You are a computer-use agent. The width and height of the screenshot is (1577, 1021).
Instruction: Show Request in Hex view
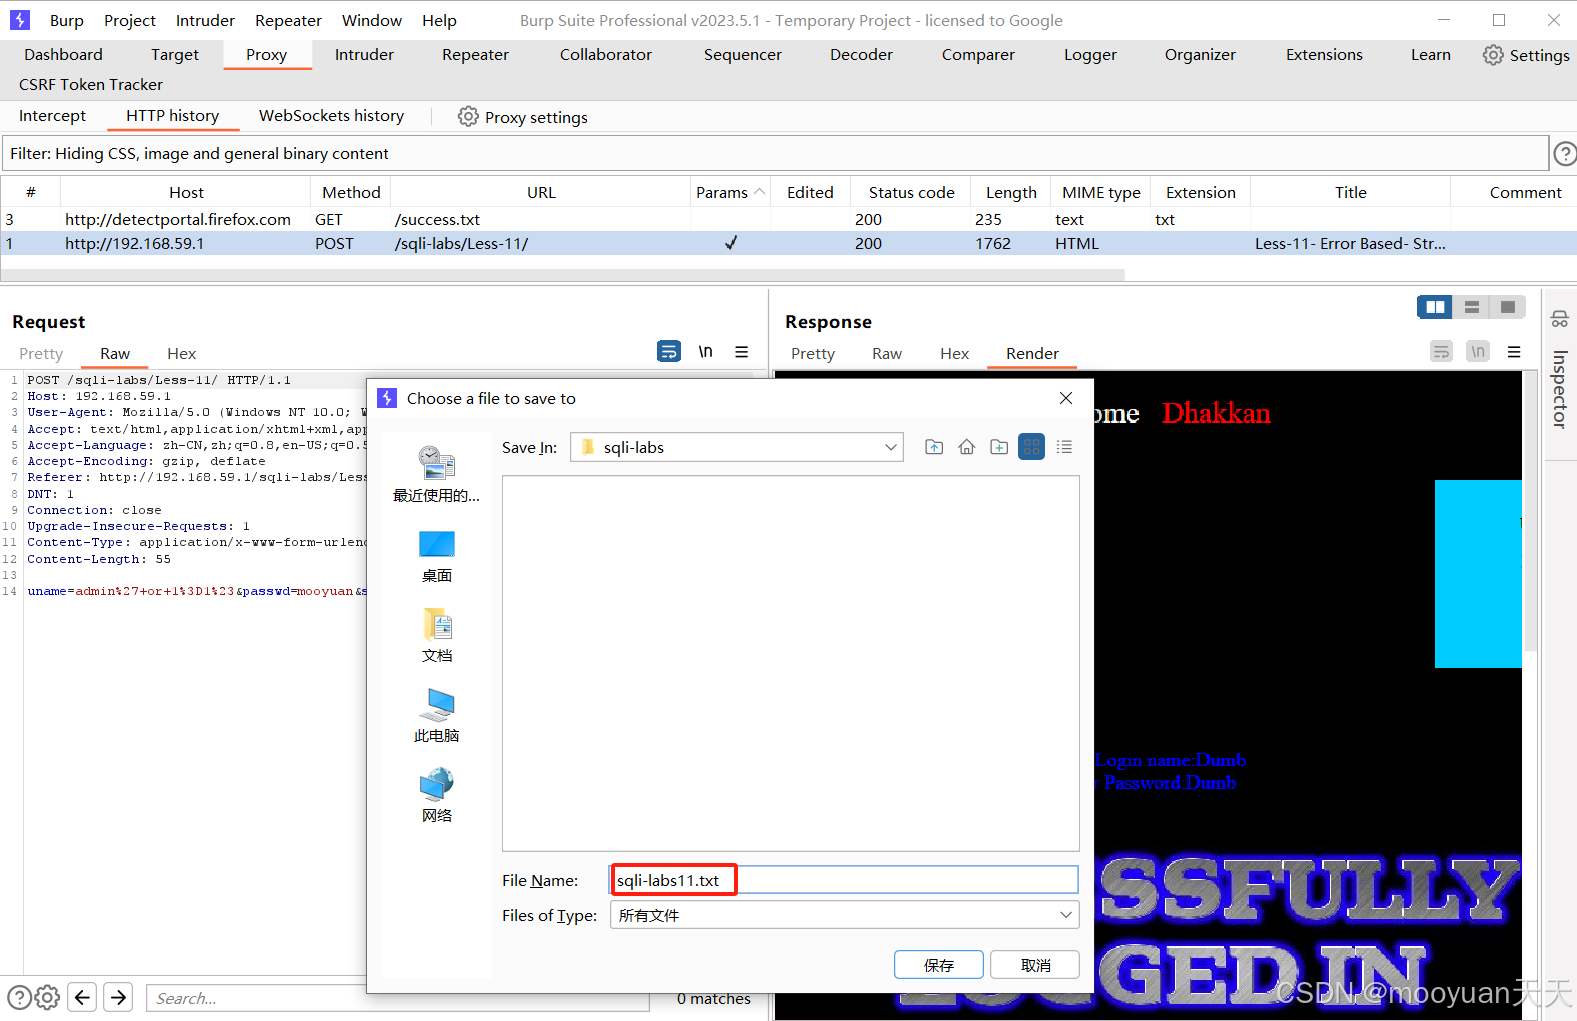pyautogui.click(x=181, y=354)
